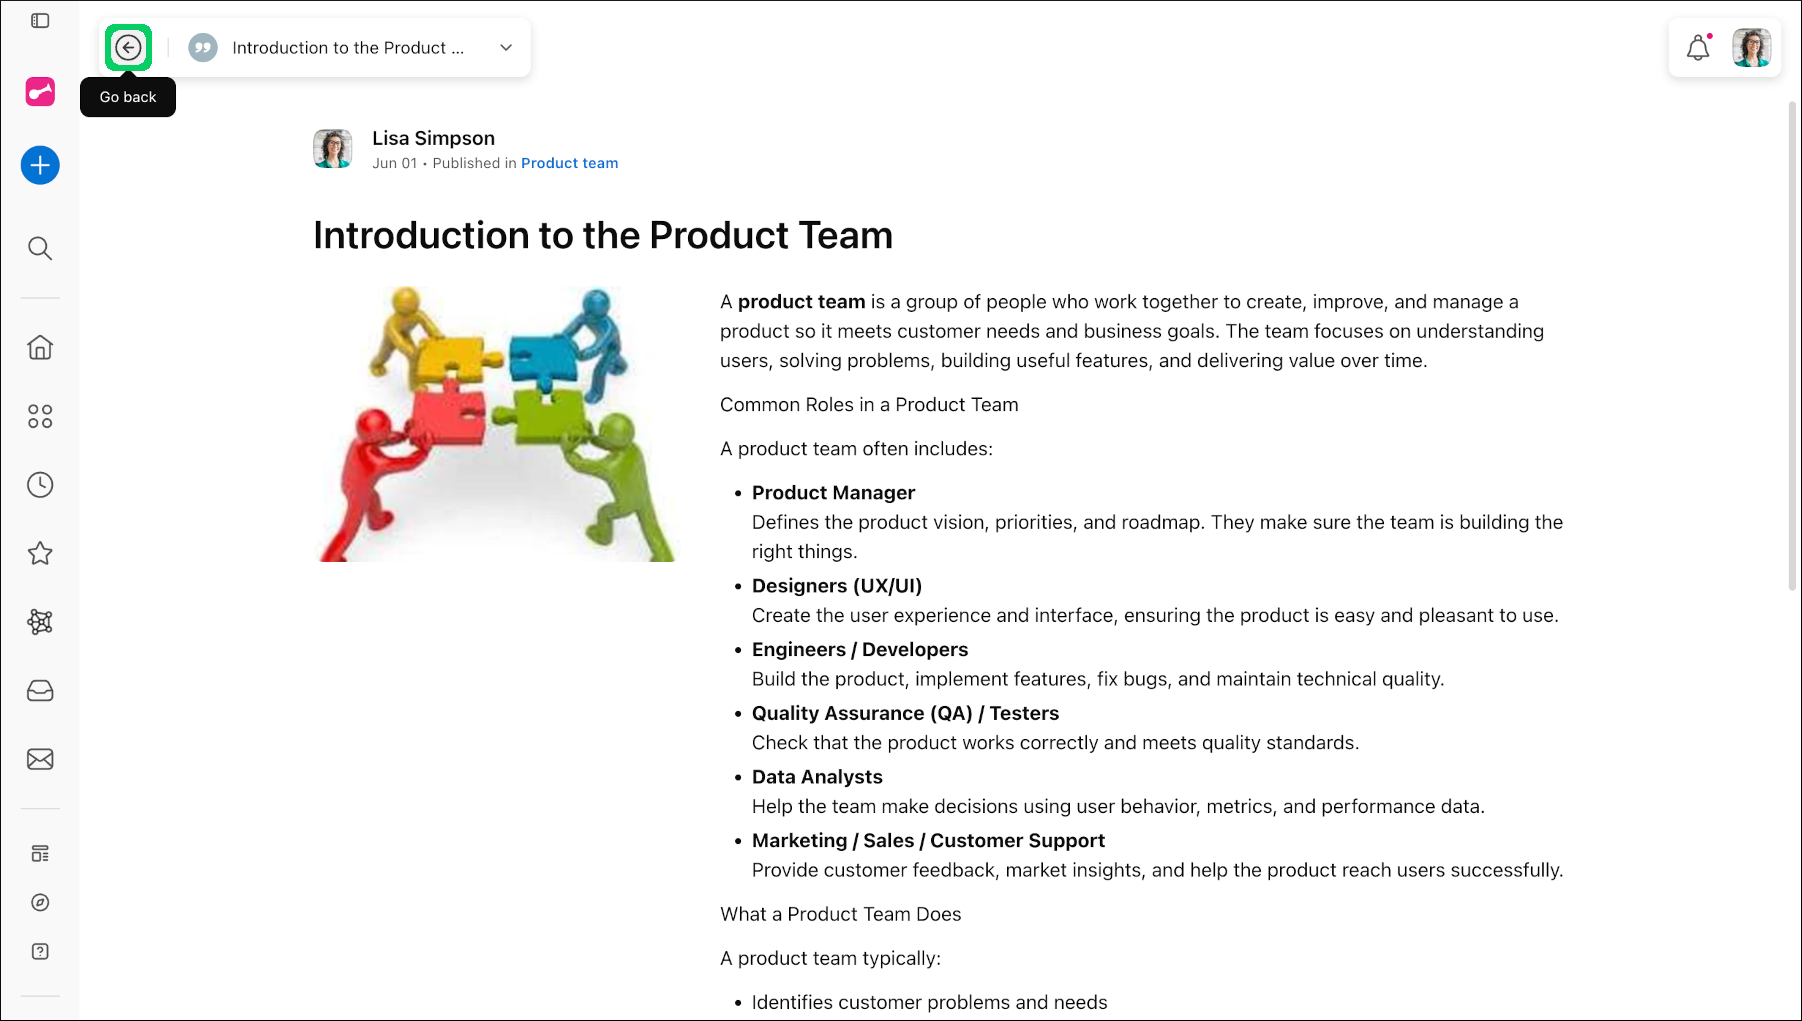Open the inbox tray icon

tap(40, 691)
